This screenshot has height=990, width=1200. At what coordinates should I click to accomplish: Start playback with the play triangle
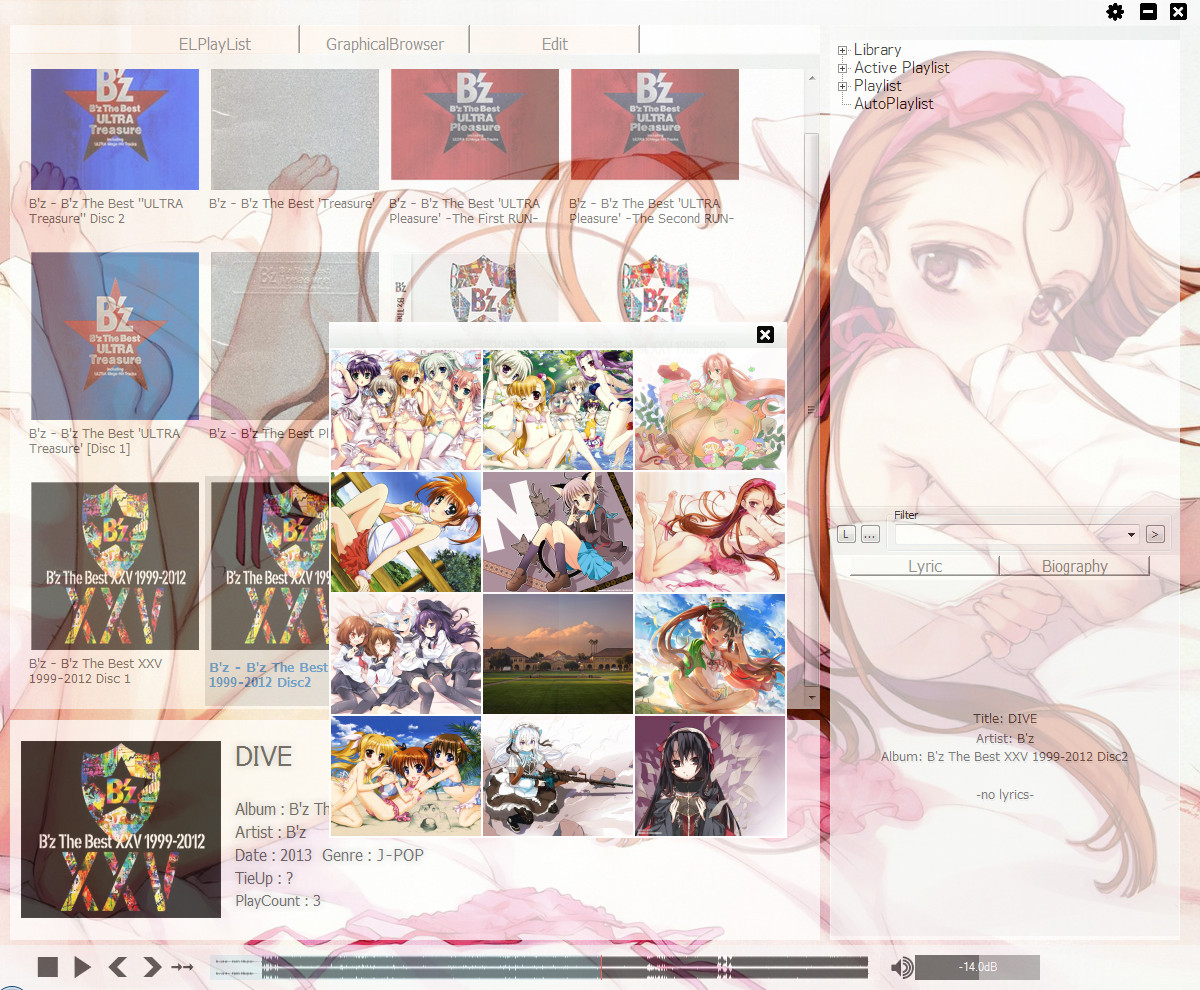83,967
